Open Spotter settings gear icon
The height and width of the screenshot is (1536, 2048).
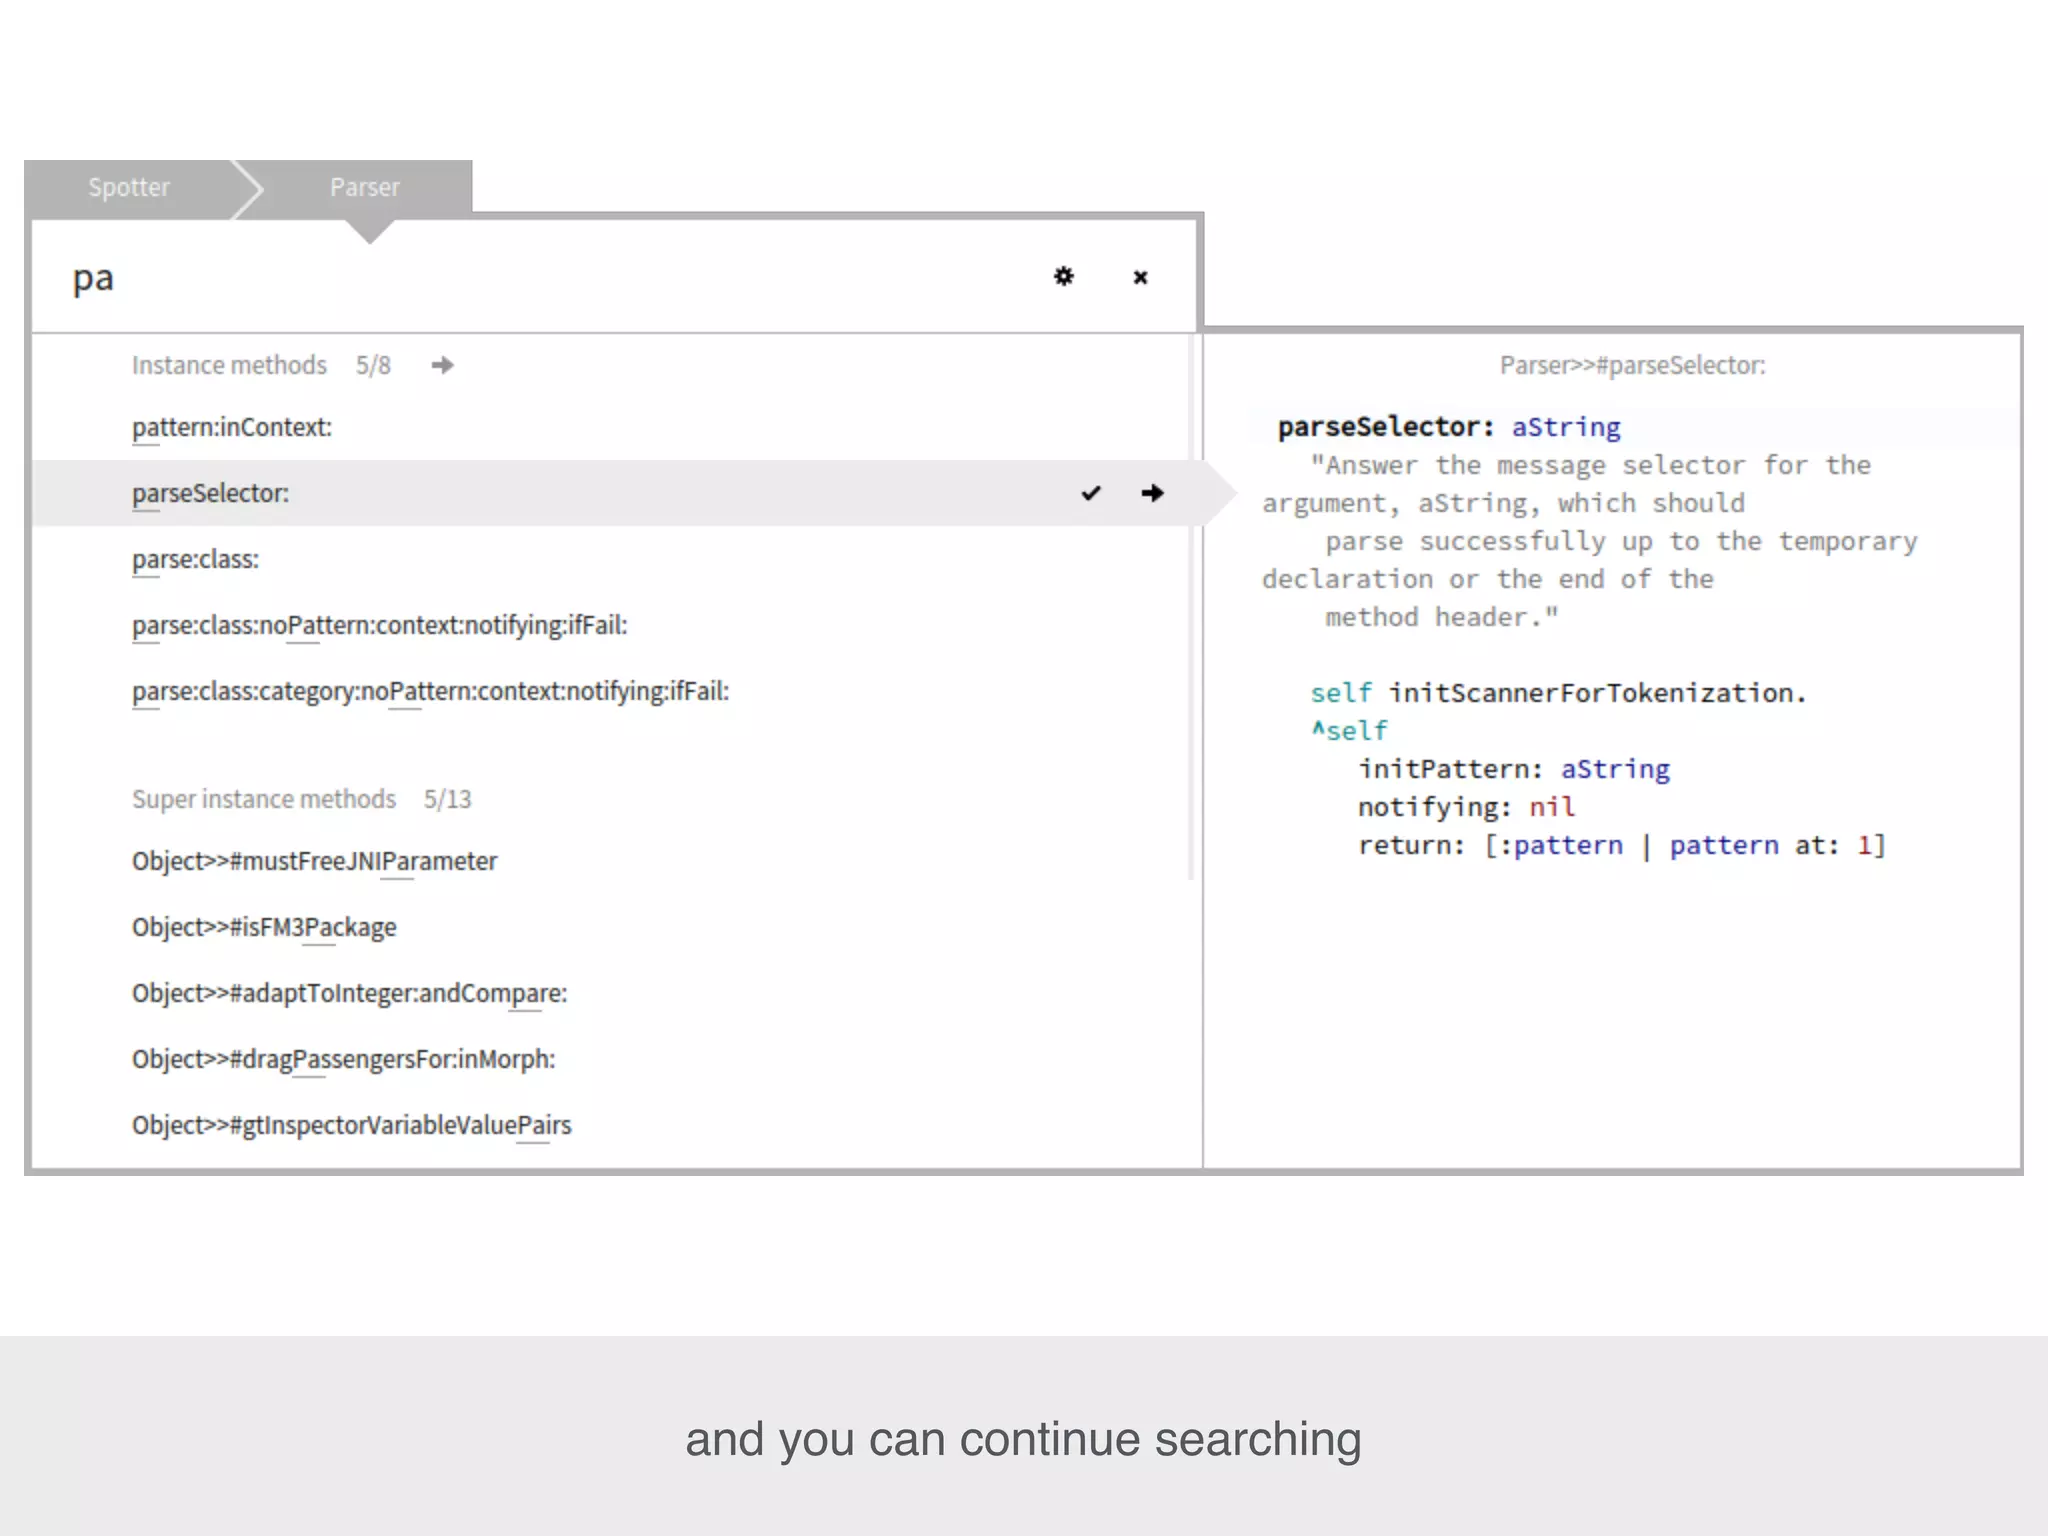click(1064, 276)
